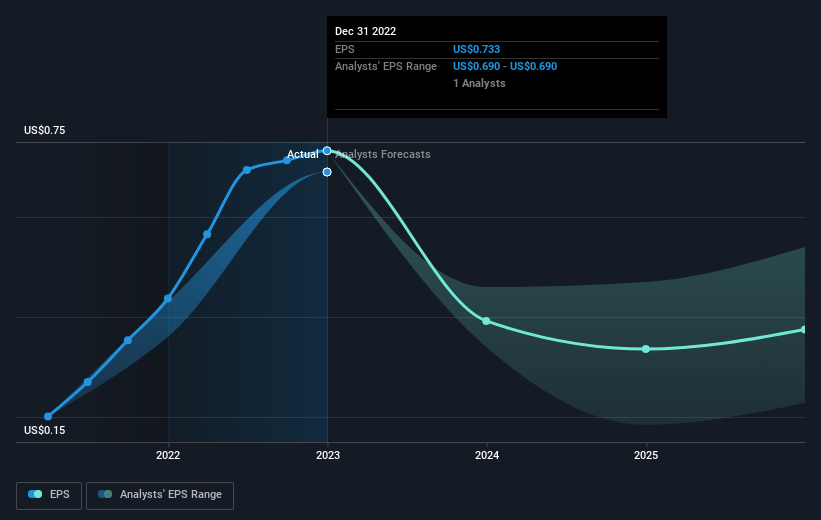Click the 'Actual' label on chart
821x520 pixels.
click(303, 154)
